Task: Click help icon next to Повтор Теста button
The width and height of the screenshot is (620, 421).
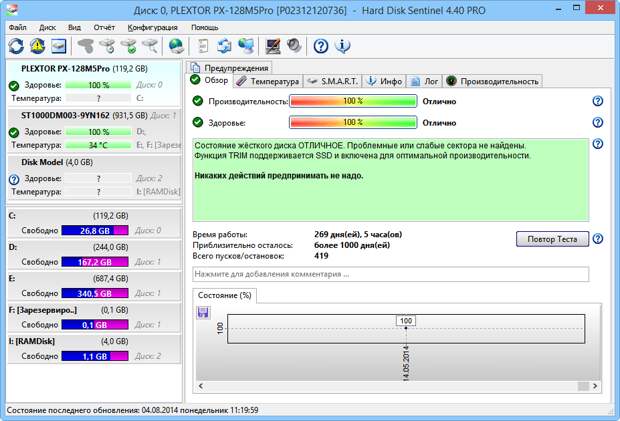Action: click(x=597, y=239)
